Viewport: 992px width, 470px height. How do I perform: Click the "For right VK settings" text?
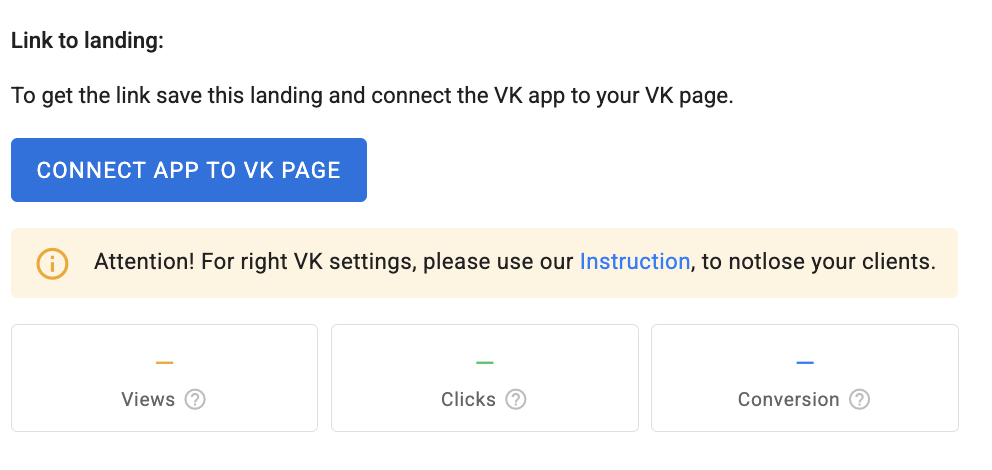point(305,262)
